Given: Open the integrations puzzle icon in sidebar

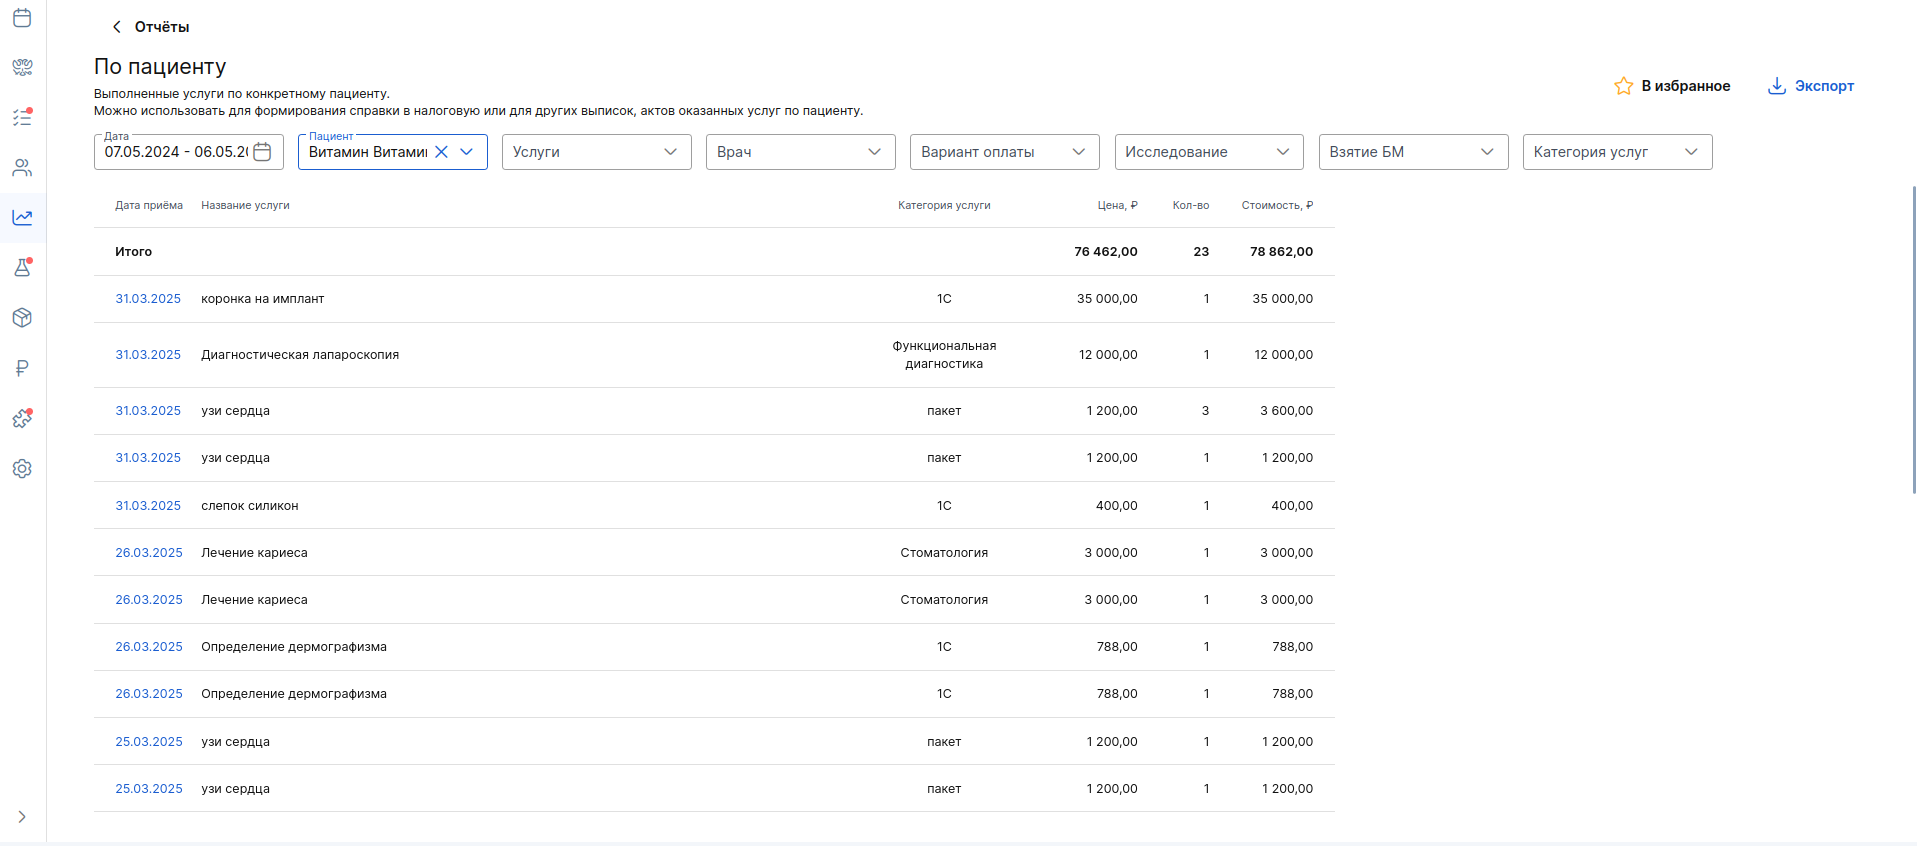Looking at the screenshot, I should click(x=22, y=419).
